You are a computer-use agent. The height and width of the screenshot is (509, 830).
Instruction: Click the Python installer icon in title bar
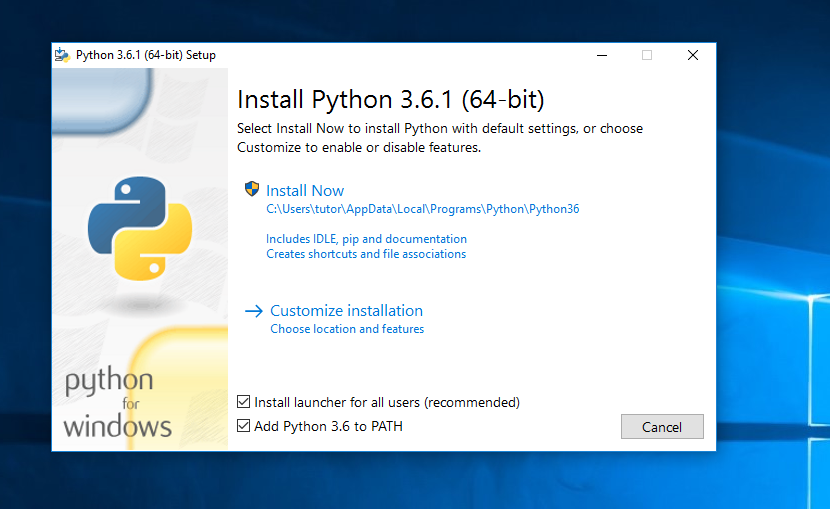tap(62, 54)
